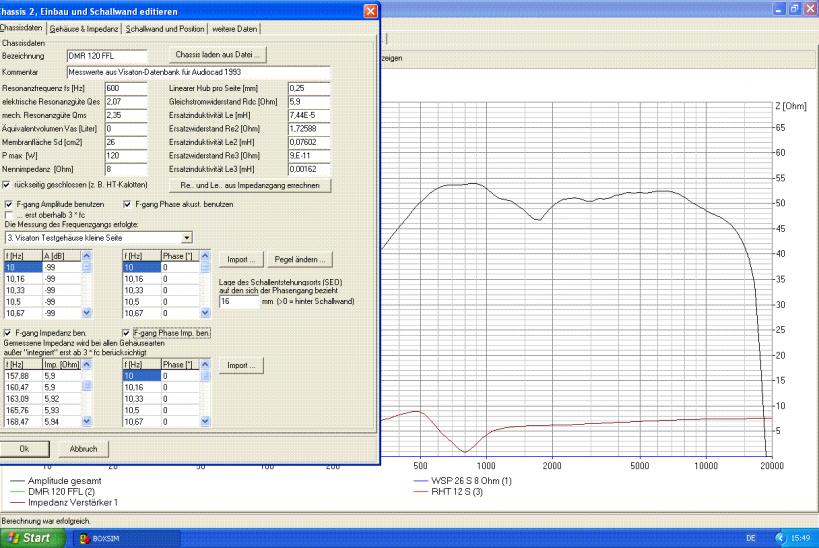This screenshot has width=819, height=548.
Task: Toggle rückseitig geschlossen checkbox
Action: [8, 186]
